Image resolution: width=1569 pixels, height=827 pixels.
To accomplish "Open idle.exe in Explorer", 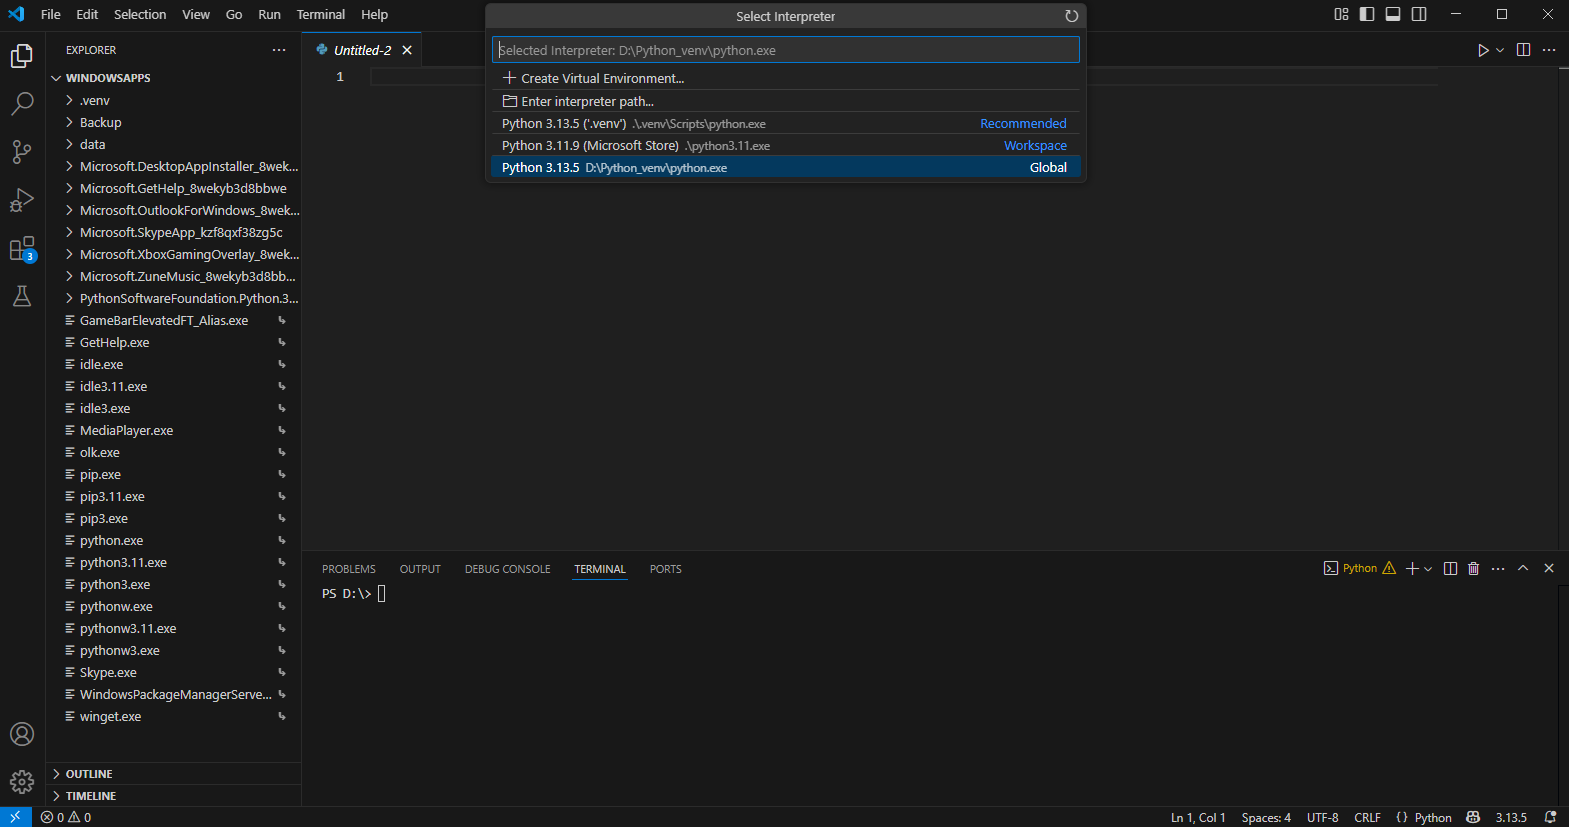I will point(174,364).
